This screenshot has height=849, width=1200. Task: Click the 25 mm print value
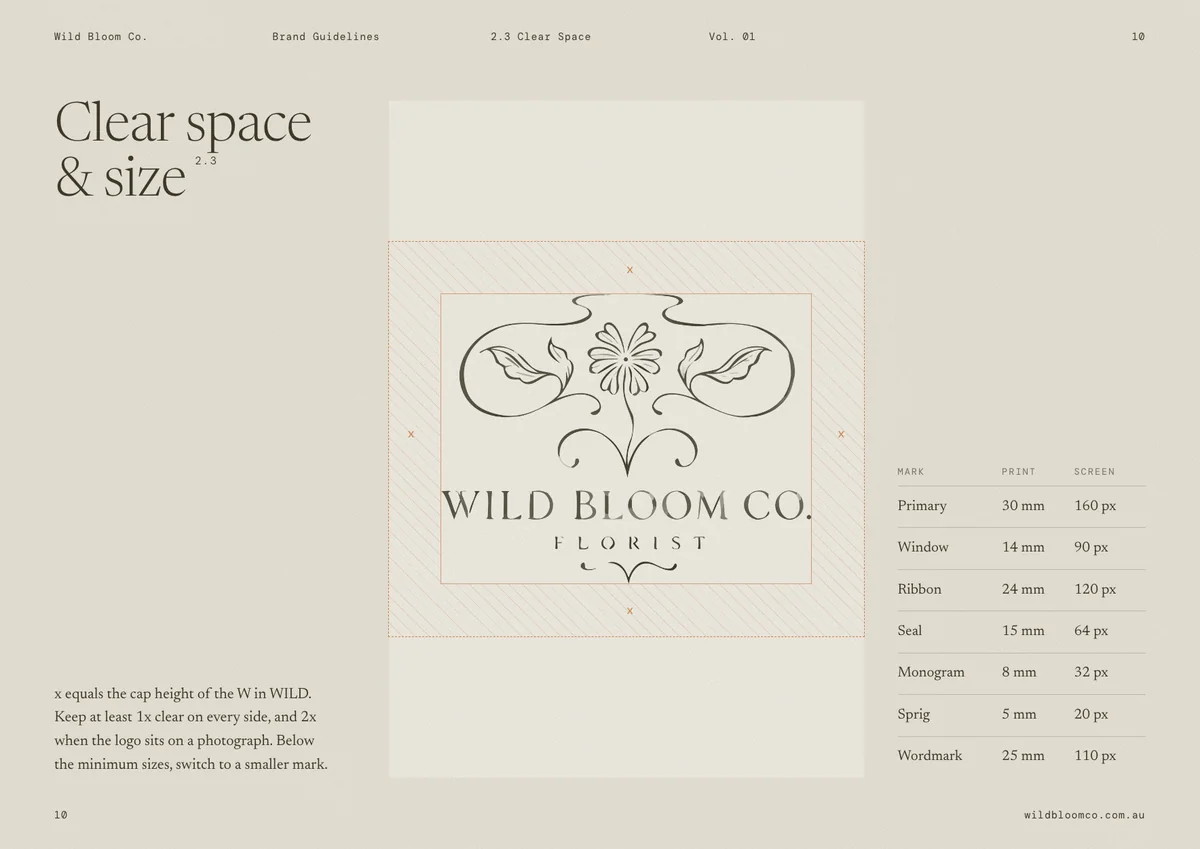(x=1023, y=756)
